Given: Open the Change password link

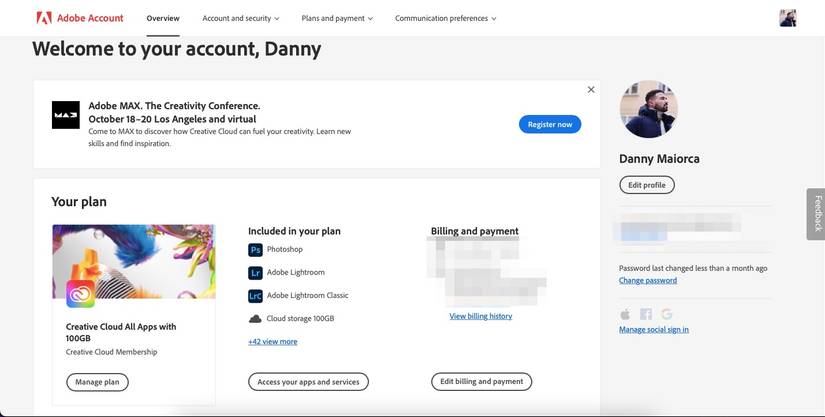Looking at the screenshot, I should coord(646,280).
